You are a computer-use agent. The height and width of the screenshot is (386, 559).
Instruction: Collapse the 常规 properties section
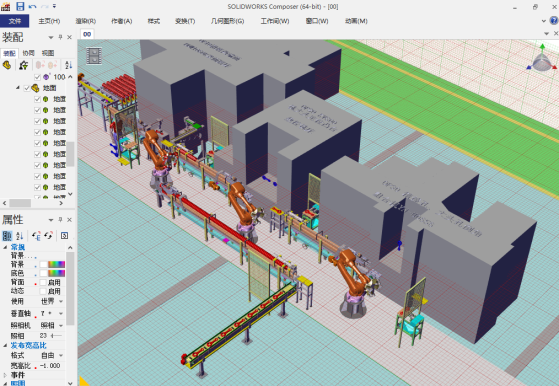click(5, 247)
